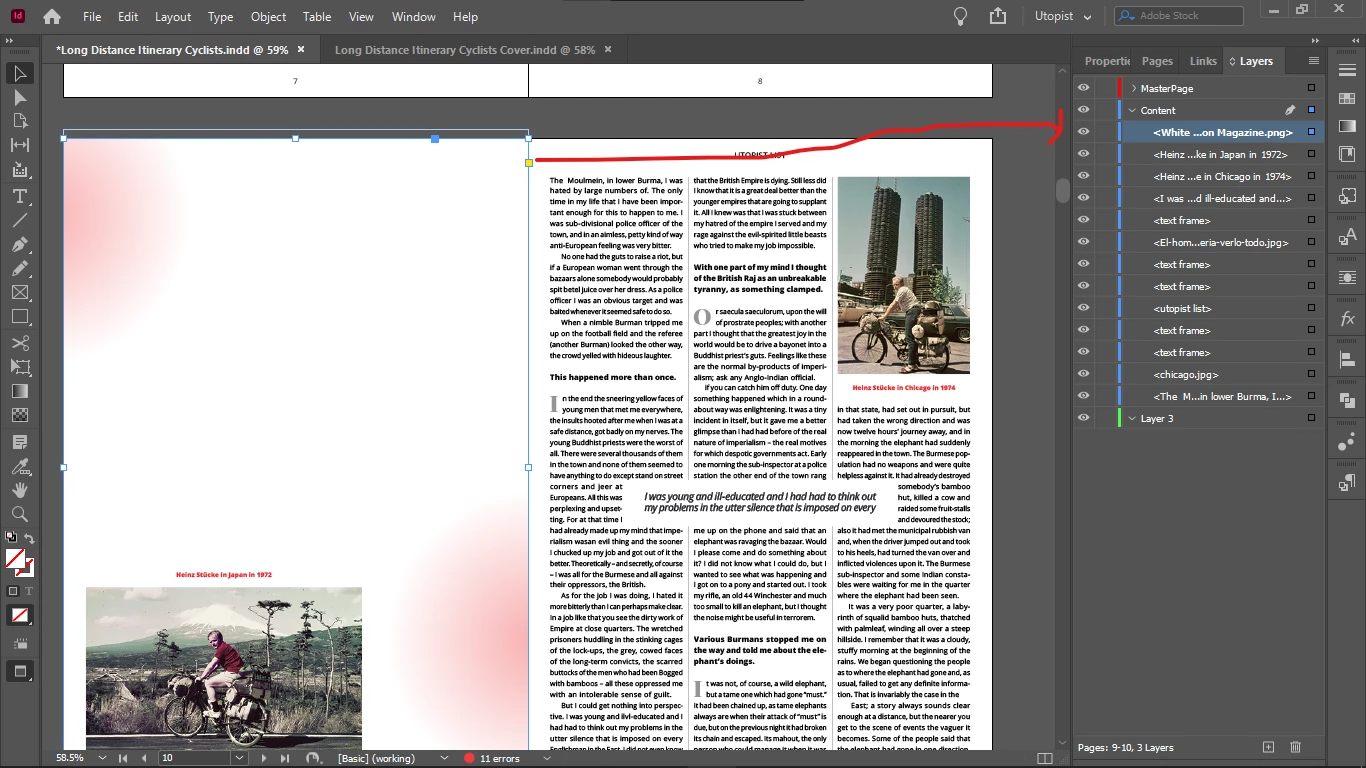This screenshot has height=768, width=1366.
Task: Select the Scissors tool
Action: [x=19, y=344]
